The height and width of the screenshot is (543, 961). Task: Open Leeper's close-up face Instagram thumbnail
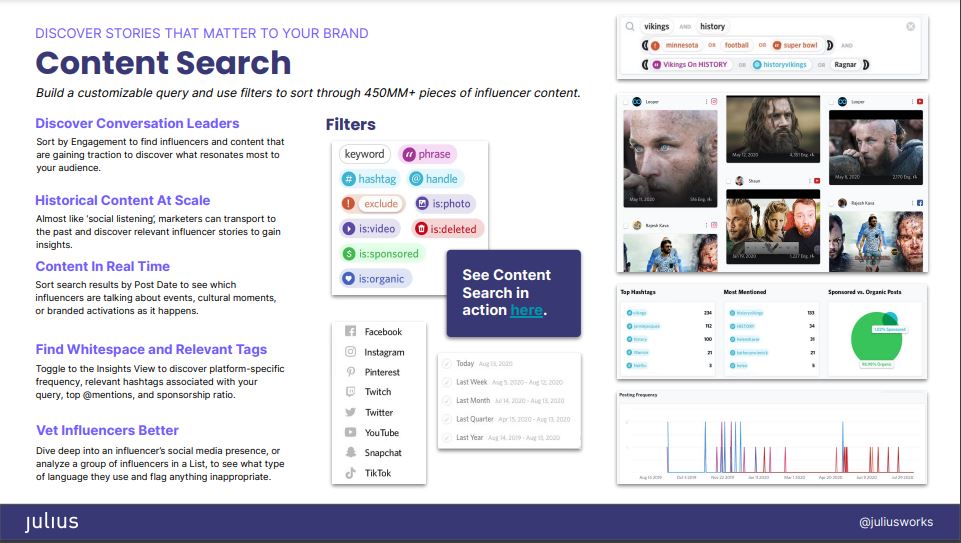click(x=670, y=159)
